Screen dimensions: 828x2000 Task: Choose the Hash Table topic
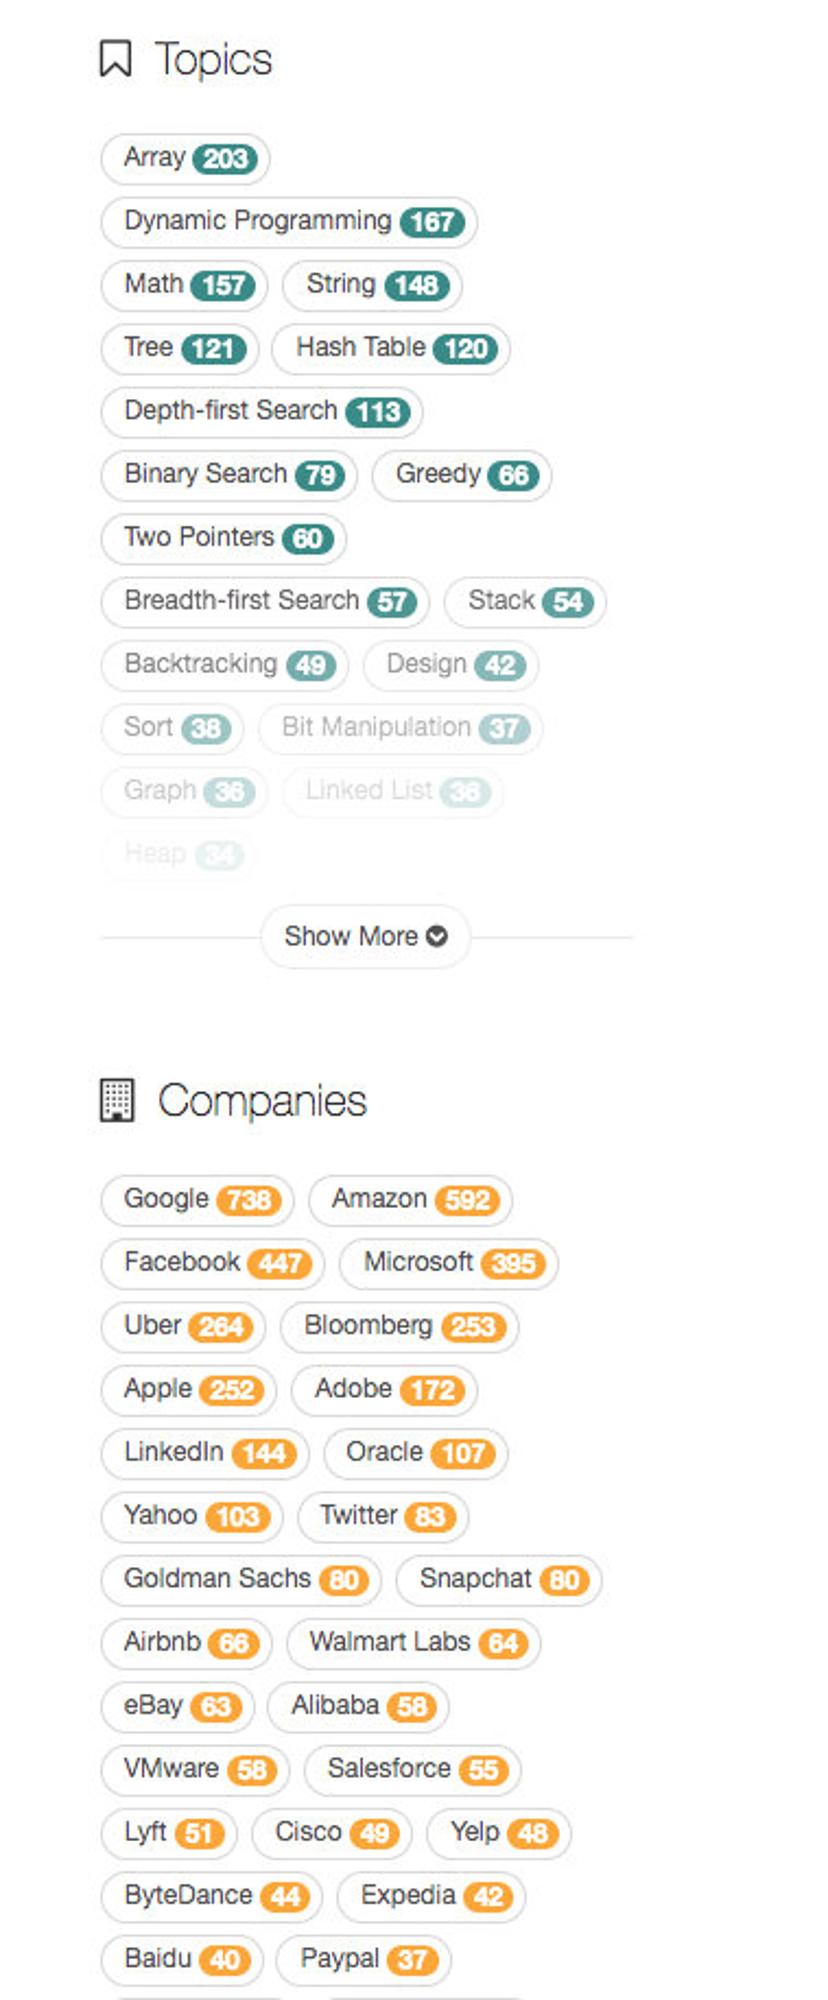(391, 348)
